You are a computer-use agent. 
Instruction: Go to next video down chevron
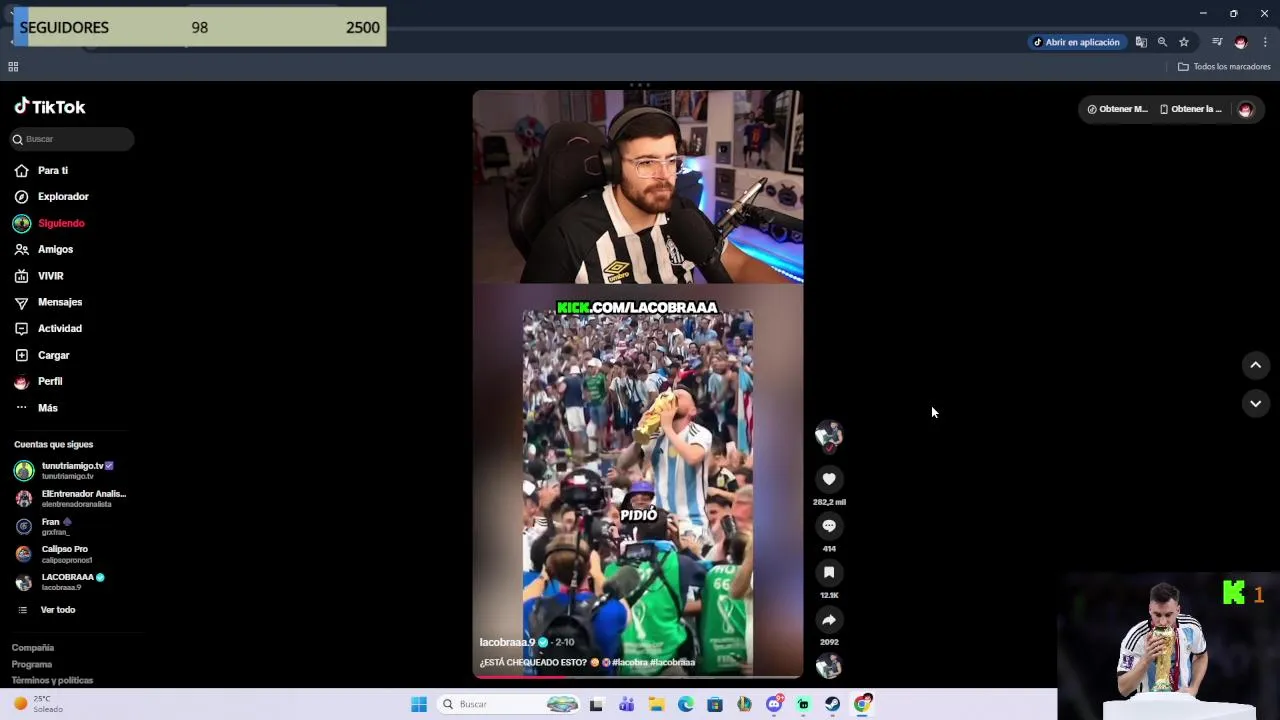point(1256,403)
